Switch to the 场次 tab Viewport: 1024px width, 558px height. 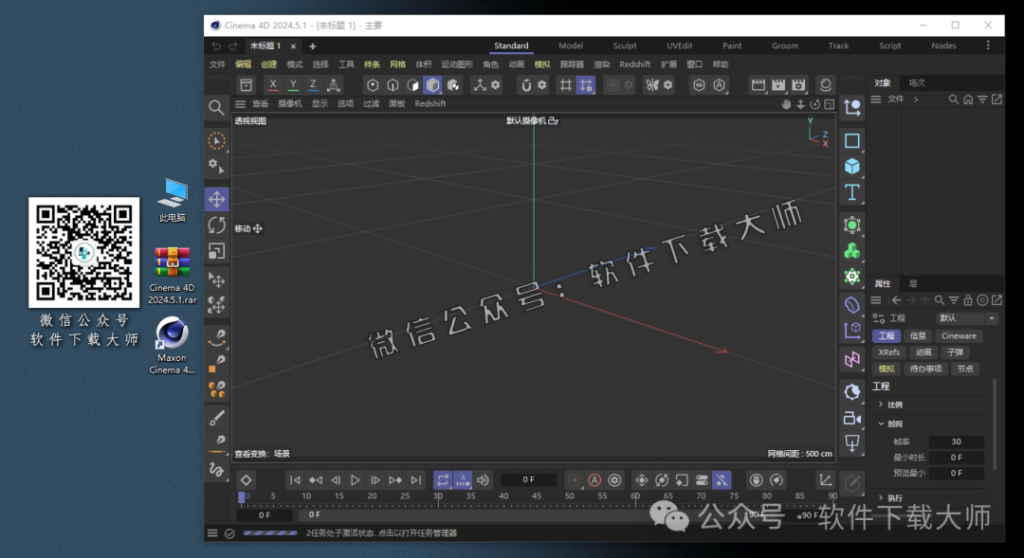[917, 83]
